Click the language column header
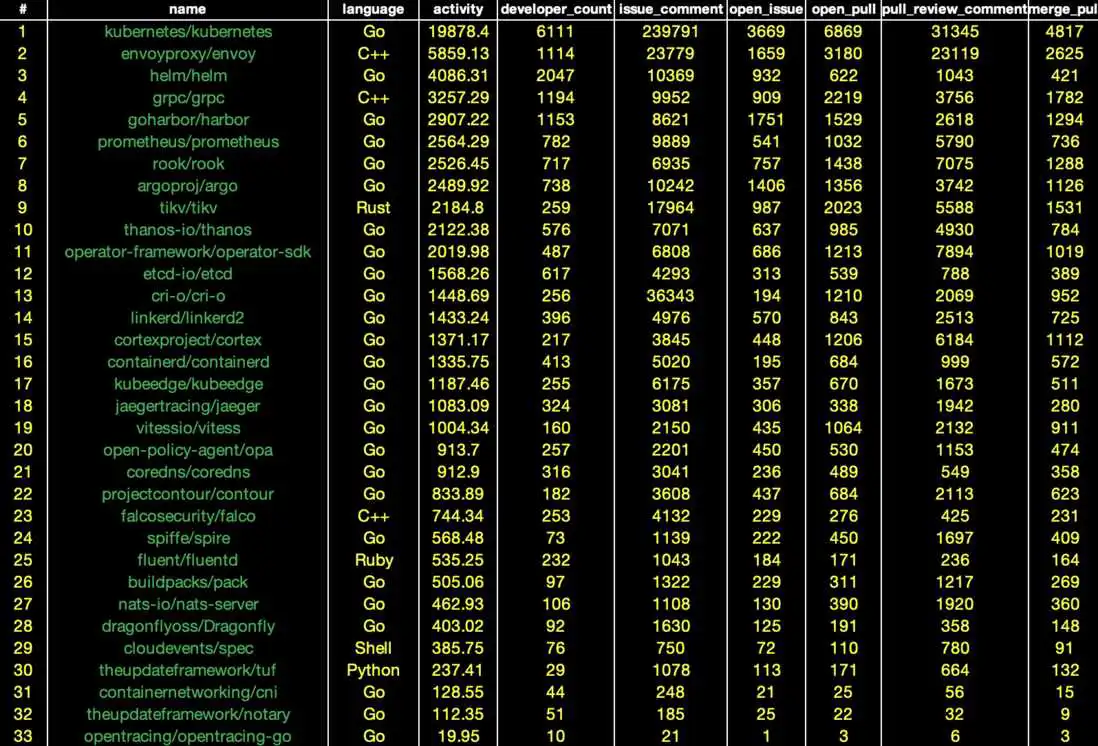1098x746 pixels. click(373, 9)
